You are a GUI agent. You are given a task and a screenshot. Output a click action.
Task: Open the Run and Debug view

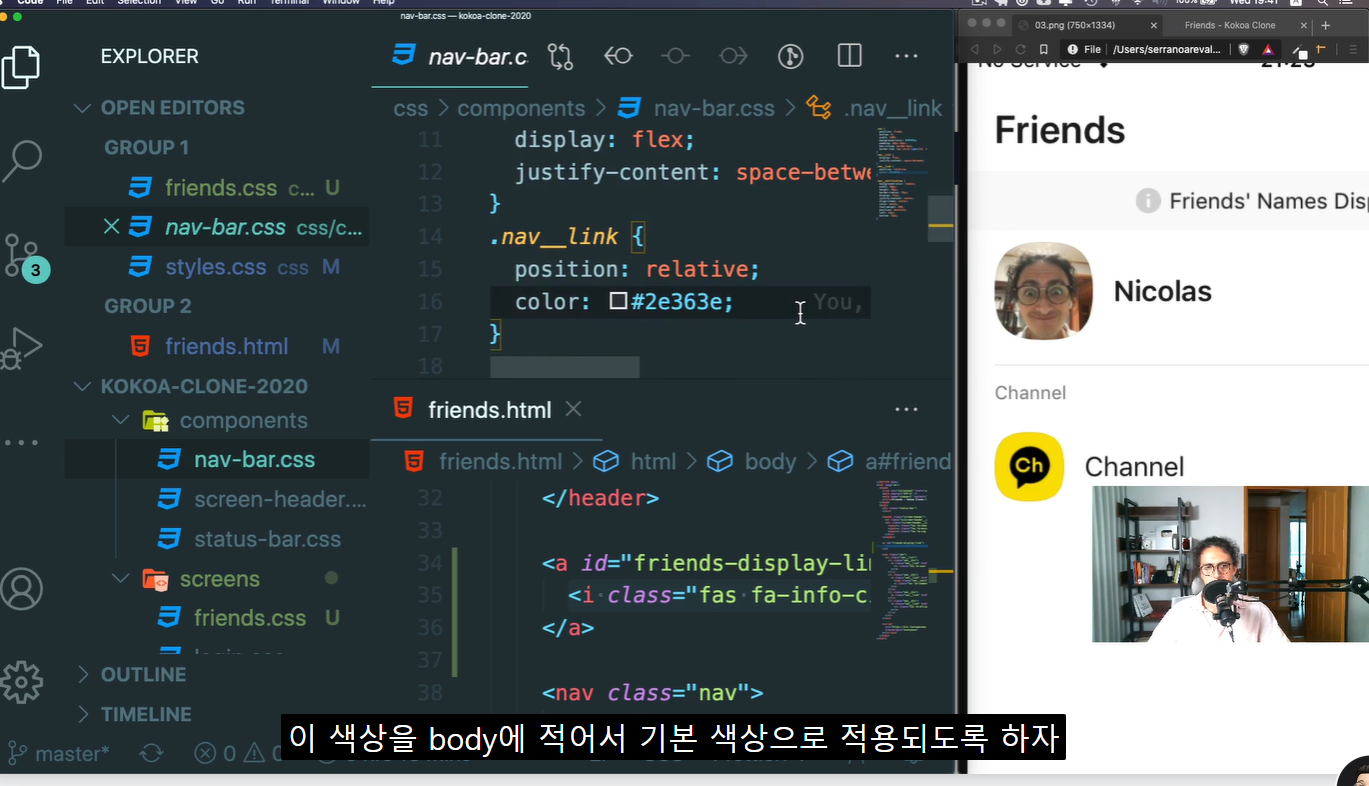click(21, 348)
